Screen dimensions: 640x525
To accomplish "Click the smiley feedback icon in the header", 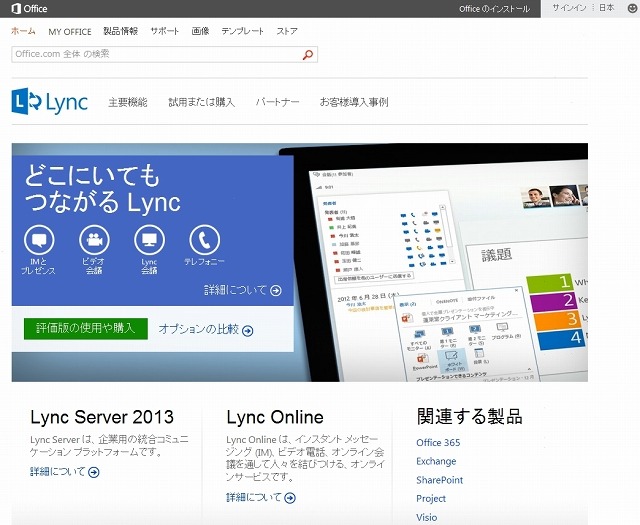I will [x=633, y=8].
